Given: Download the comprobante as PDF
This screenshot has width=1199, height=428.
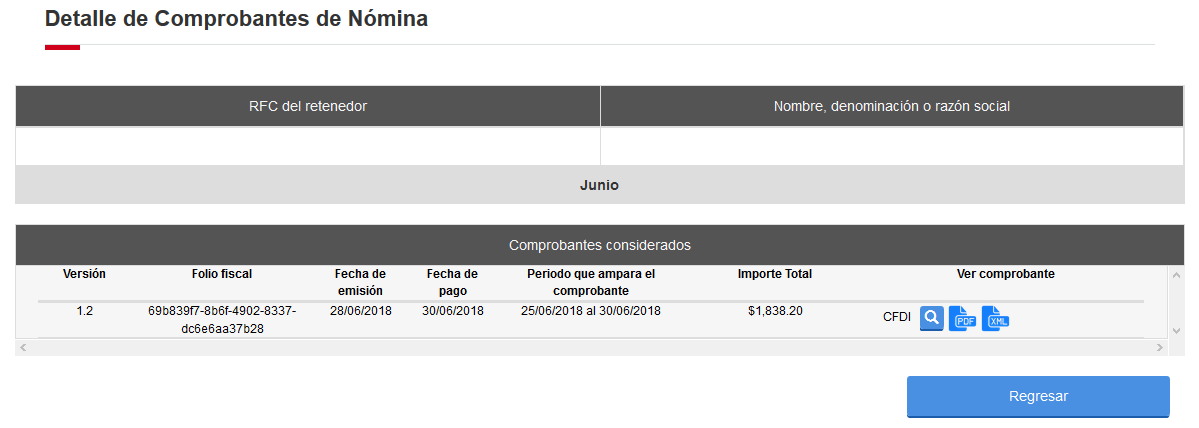Looking at the screenshot, I should click(963, 319).
